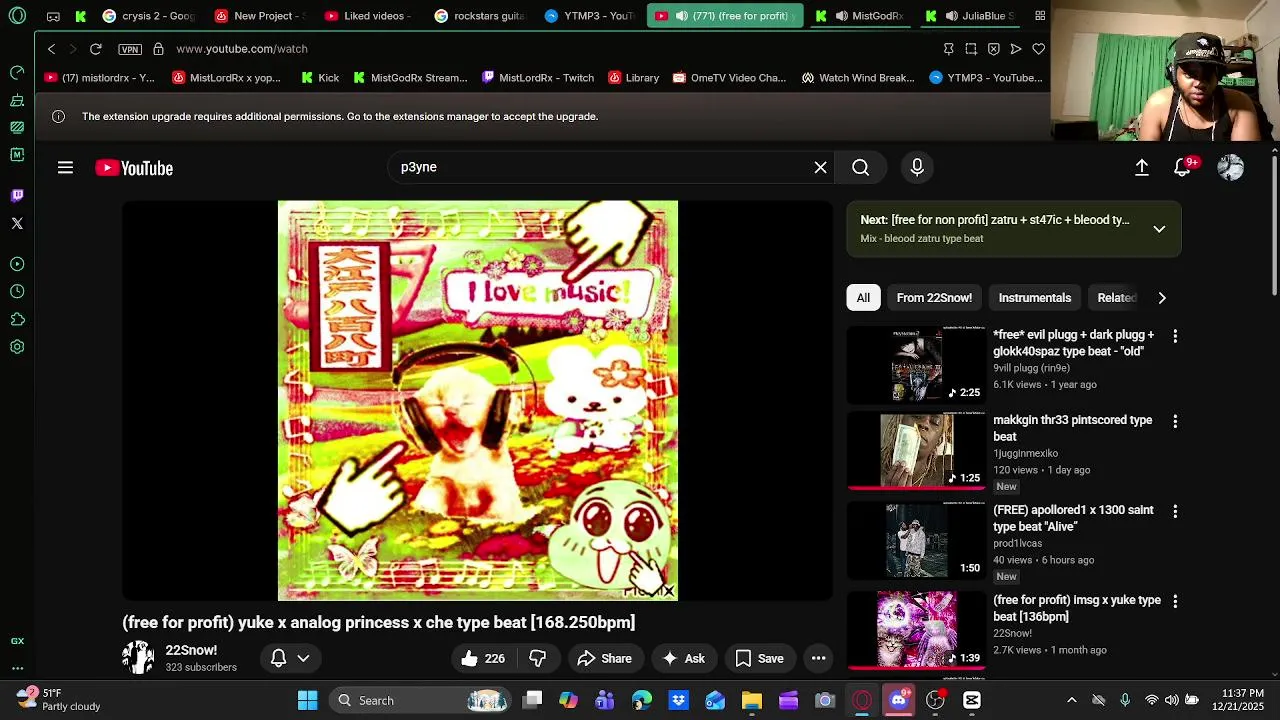Open the Windows Start menu
1280x720 pixels.
coord(307,701)
